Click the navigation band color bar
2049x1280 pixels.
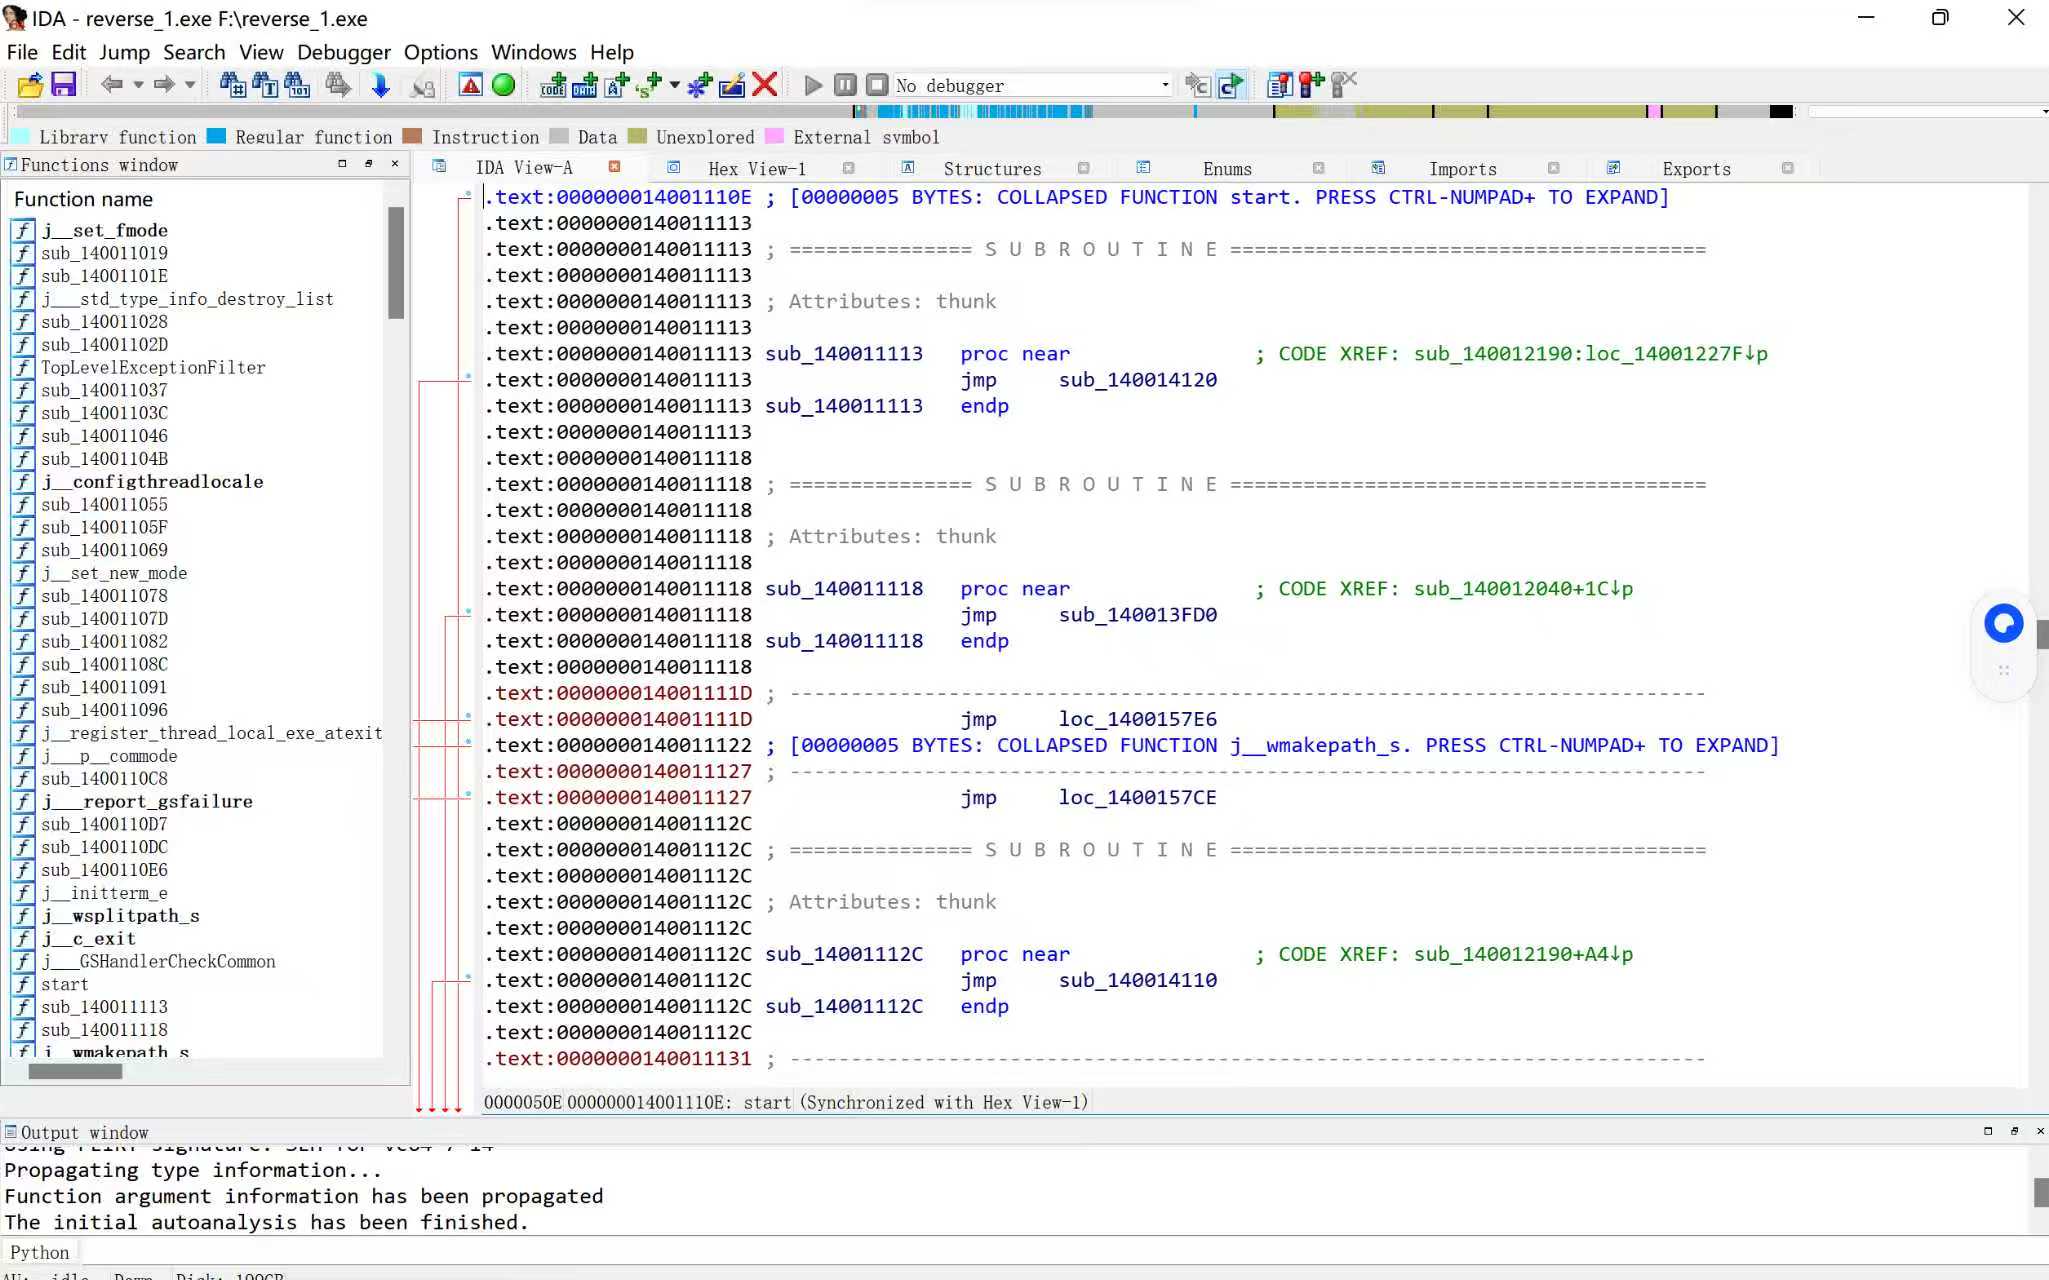(x=1000, y=111)
